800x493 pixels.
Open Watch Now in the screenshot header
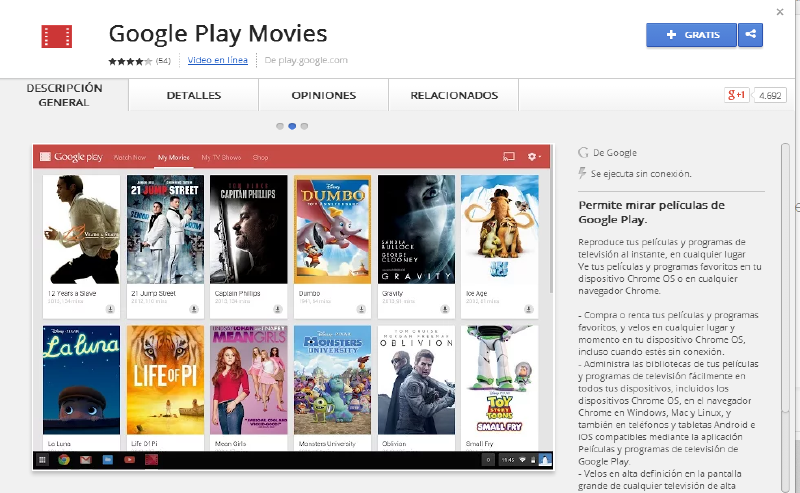(130, 157)
